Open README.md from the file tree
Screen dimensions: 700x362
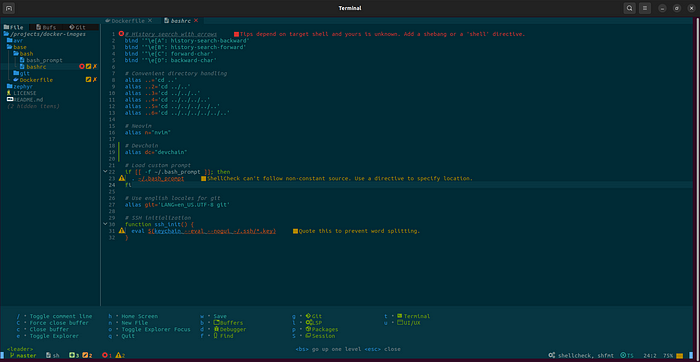[x=25, y=100]
